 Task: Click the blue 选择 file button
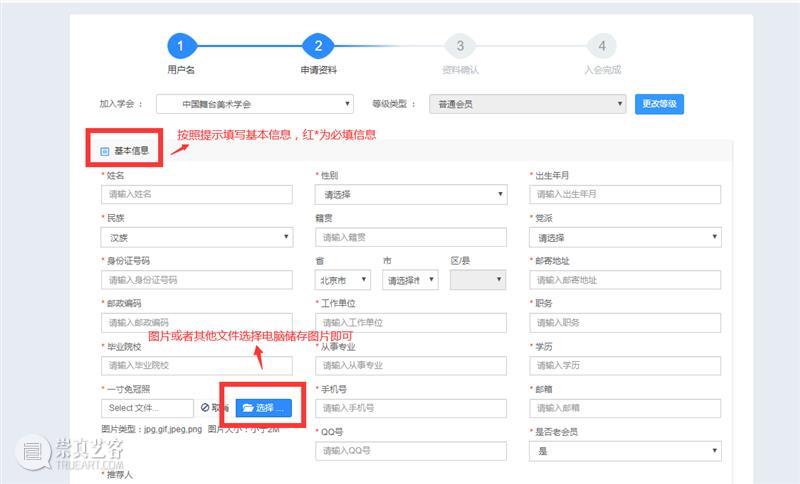264,408
